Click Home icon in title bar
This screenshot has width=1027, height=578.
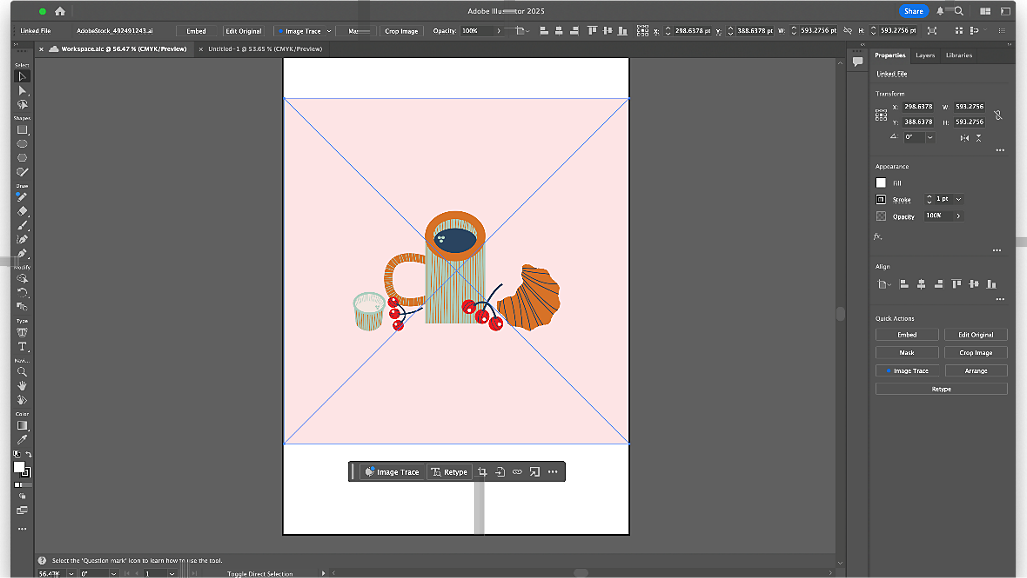coord(60,11)
